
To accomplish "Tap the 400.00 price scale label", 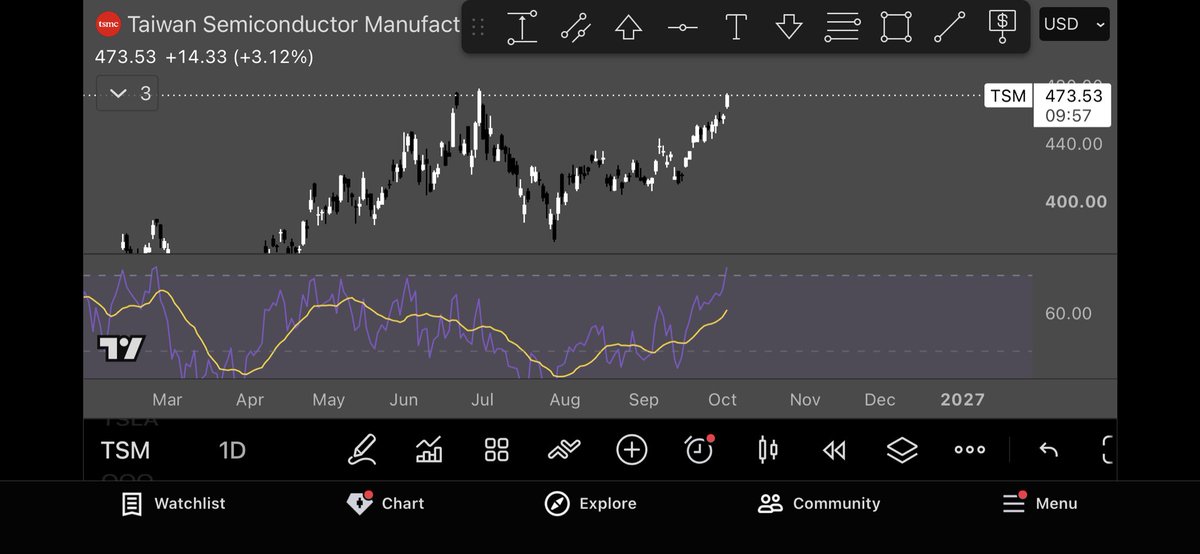I will click(1076, 201).
